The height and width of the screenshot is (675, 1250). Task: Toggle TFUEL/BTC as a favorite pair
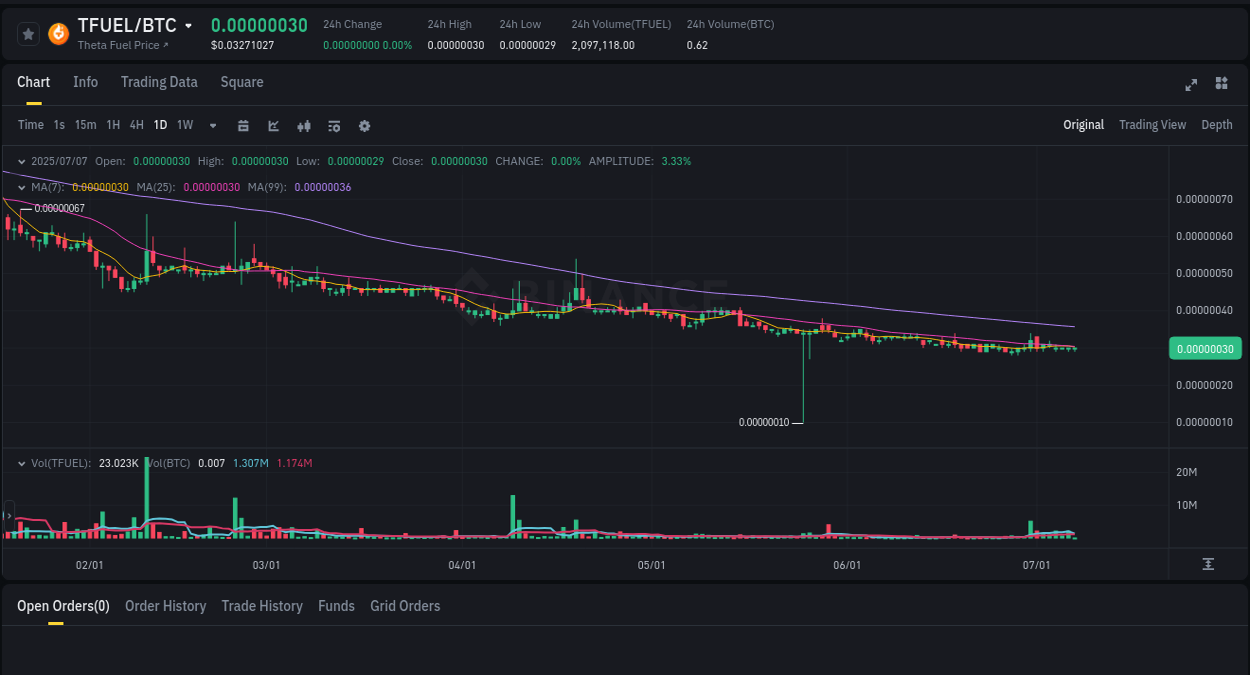pyautogui.click(x=28, y=33)
